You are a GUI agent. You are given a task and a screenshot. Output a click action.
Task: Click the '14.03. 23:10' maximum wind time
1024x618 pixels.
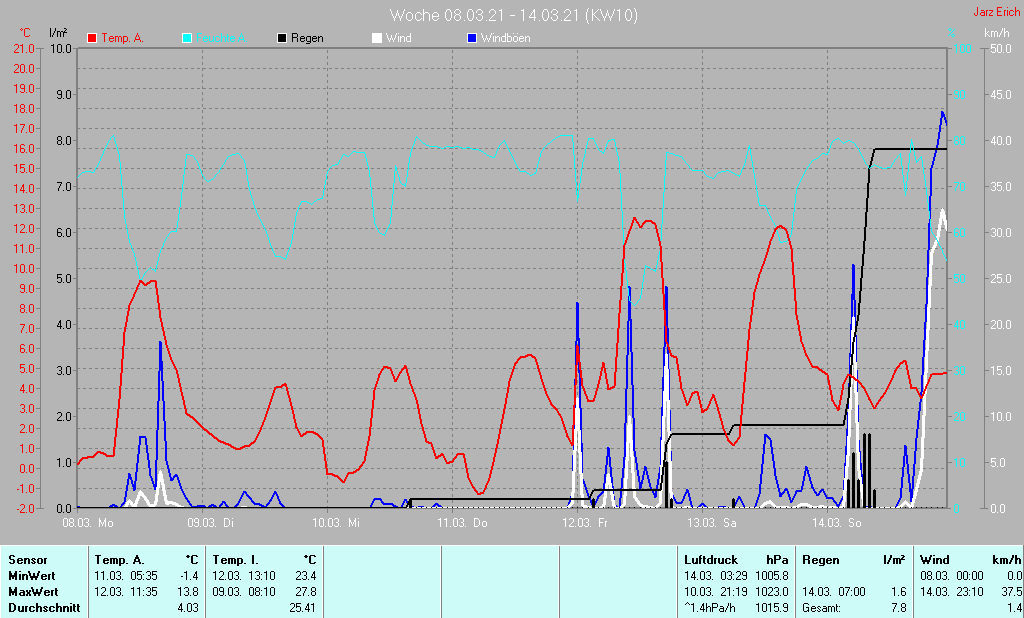(x=952, y=592)
